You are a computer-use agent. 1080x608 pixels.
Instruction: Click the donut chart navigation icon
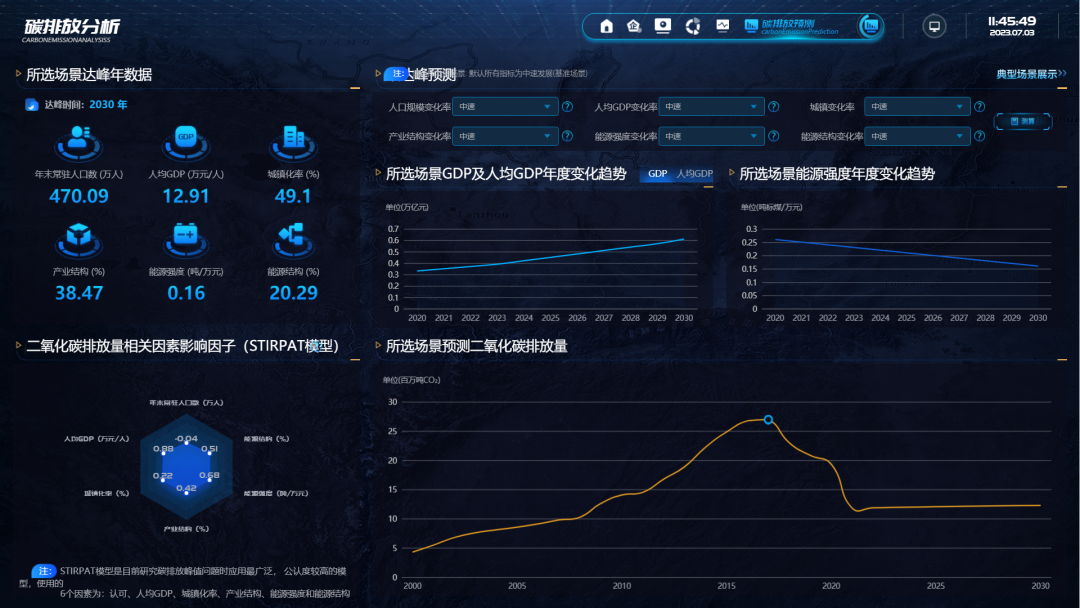coord(692,27)
